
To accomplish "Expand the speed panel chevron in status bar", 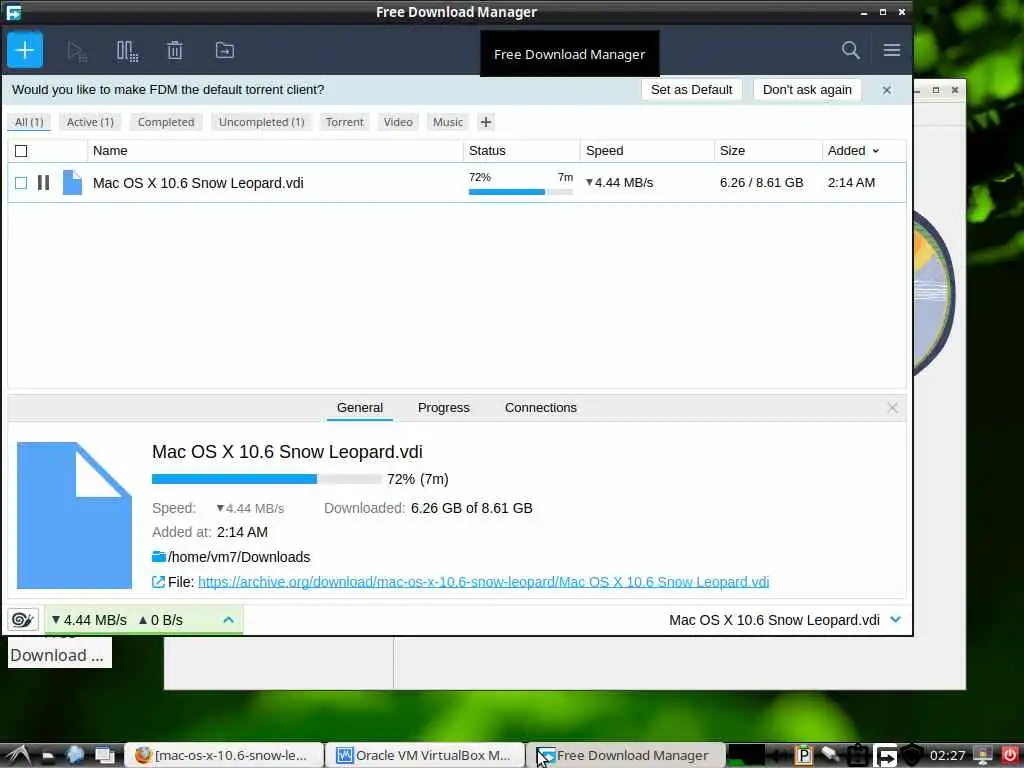I will [x=228, y=620].
